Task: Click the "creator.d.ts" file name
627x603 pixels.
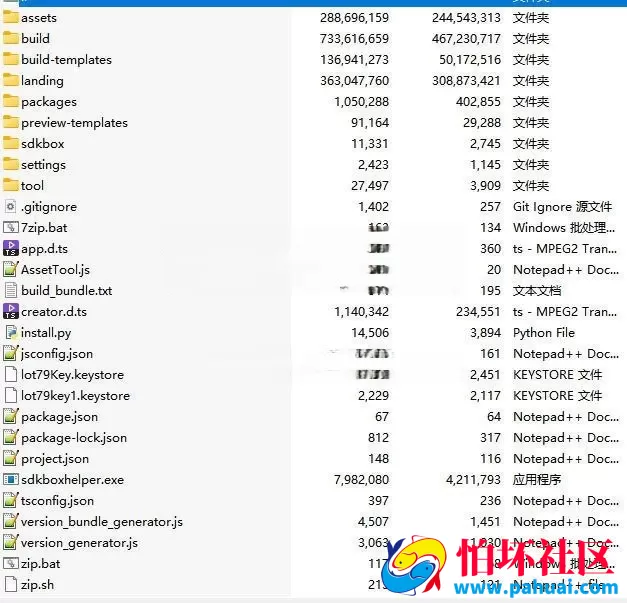Action: [54, 311]
